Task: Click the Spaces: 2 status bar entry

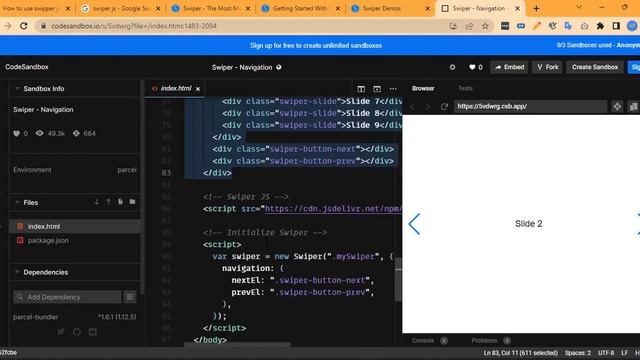Action: (578, 353)
